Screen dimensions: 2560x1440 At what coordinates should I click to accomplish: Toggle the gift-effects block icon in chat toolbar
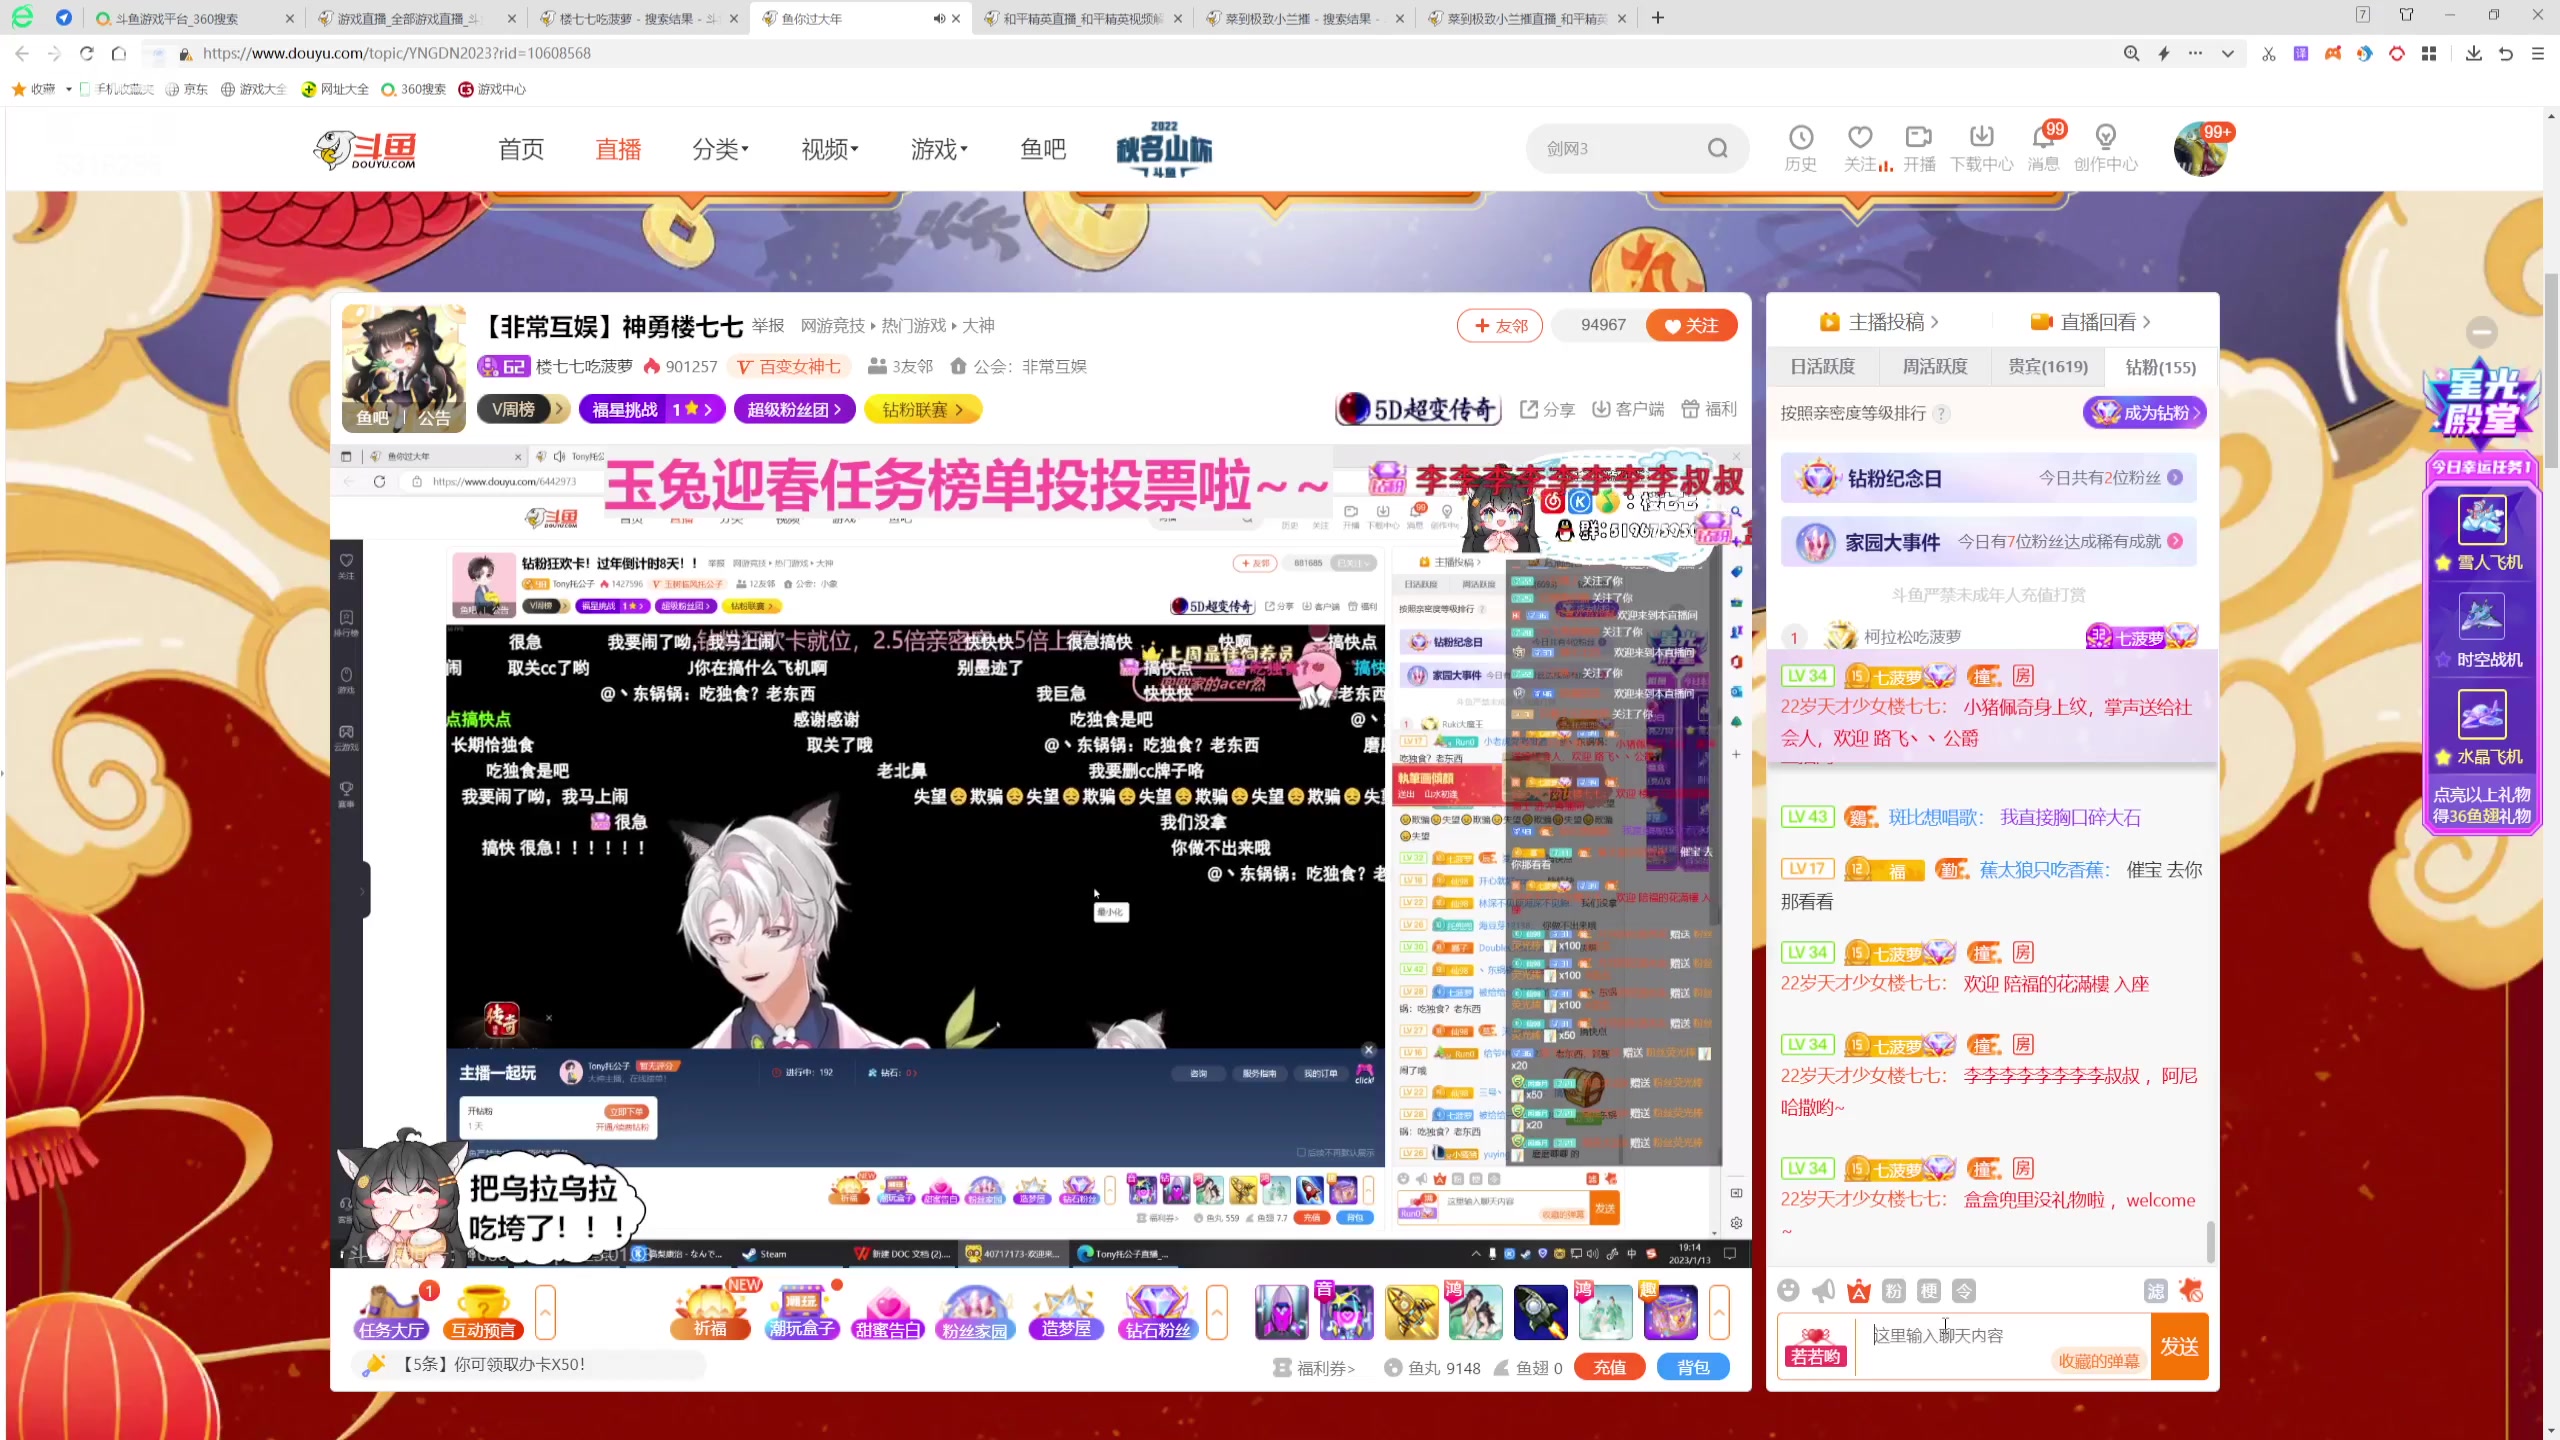click(2191, 1291)
